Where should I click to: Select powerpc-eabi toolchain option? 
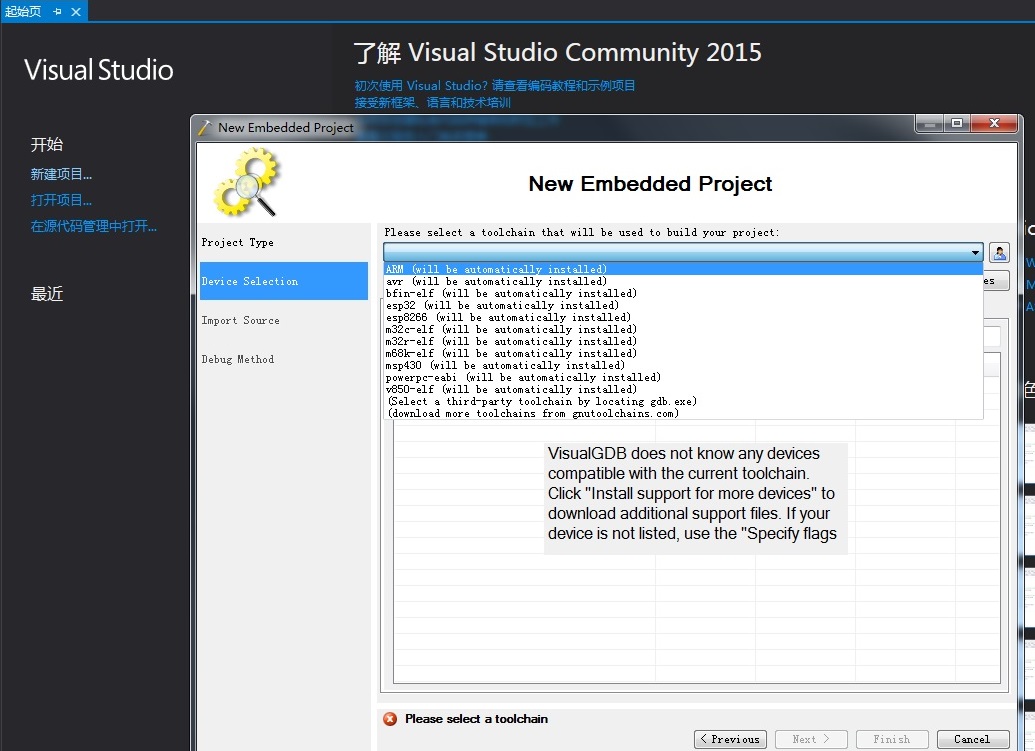point(683,377)
